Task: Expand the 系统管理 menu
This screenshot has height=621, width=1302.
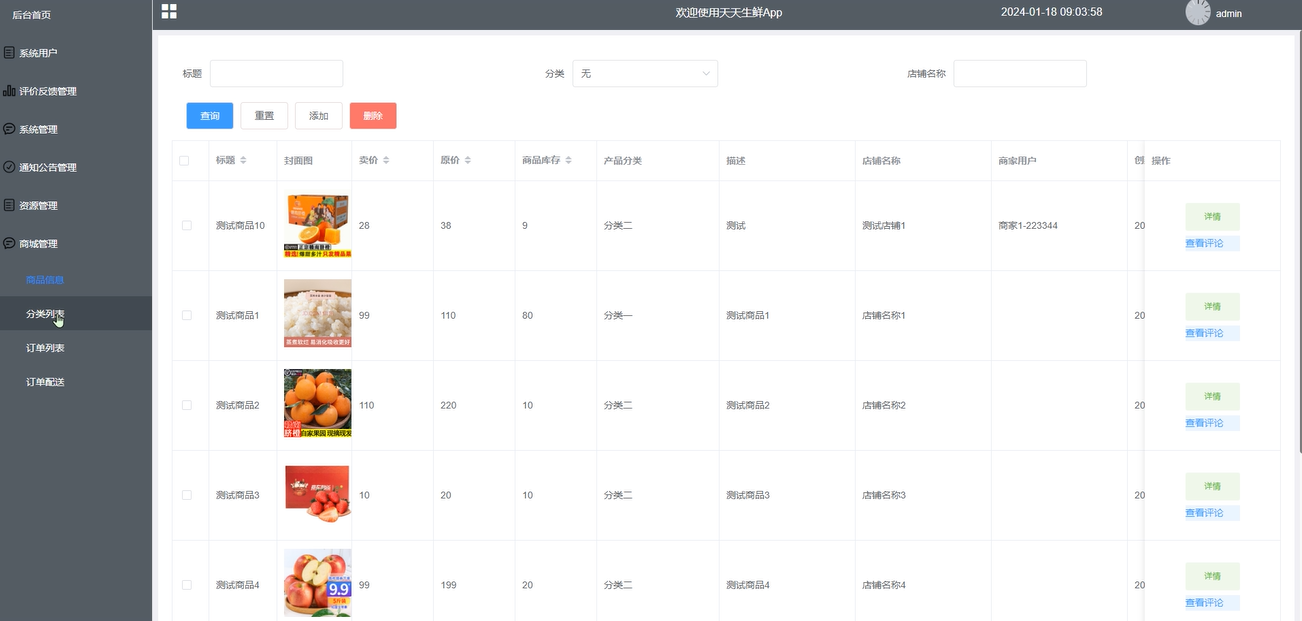Action: click(x=76, y=129)
